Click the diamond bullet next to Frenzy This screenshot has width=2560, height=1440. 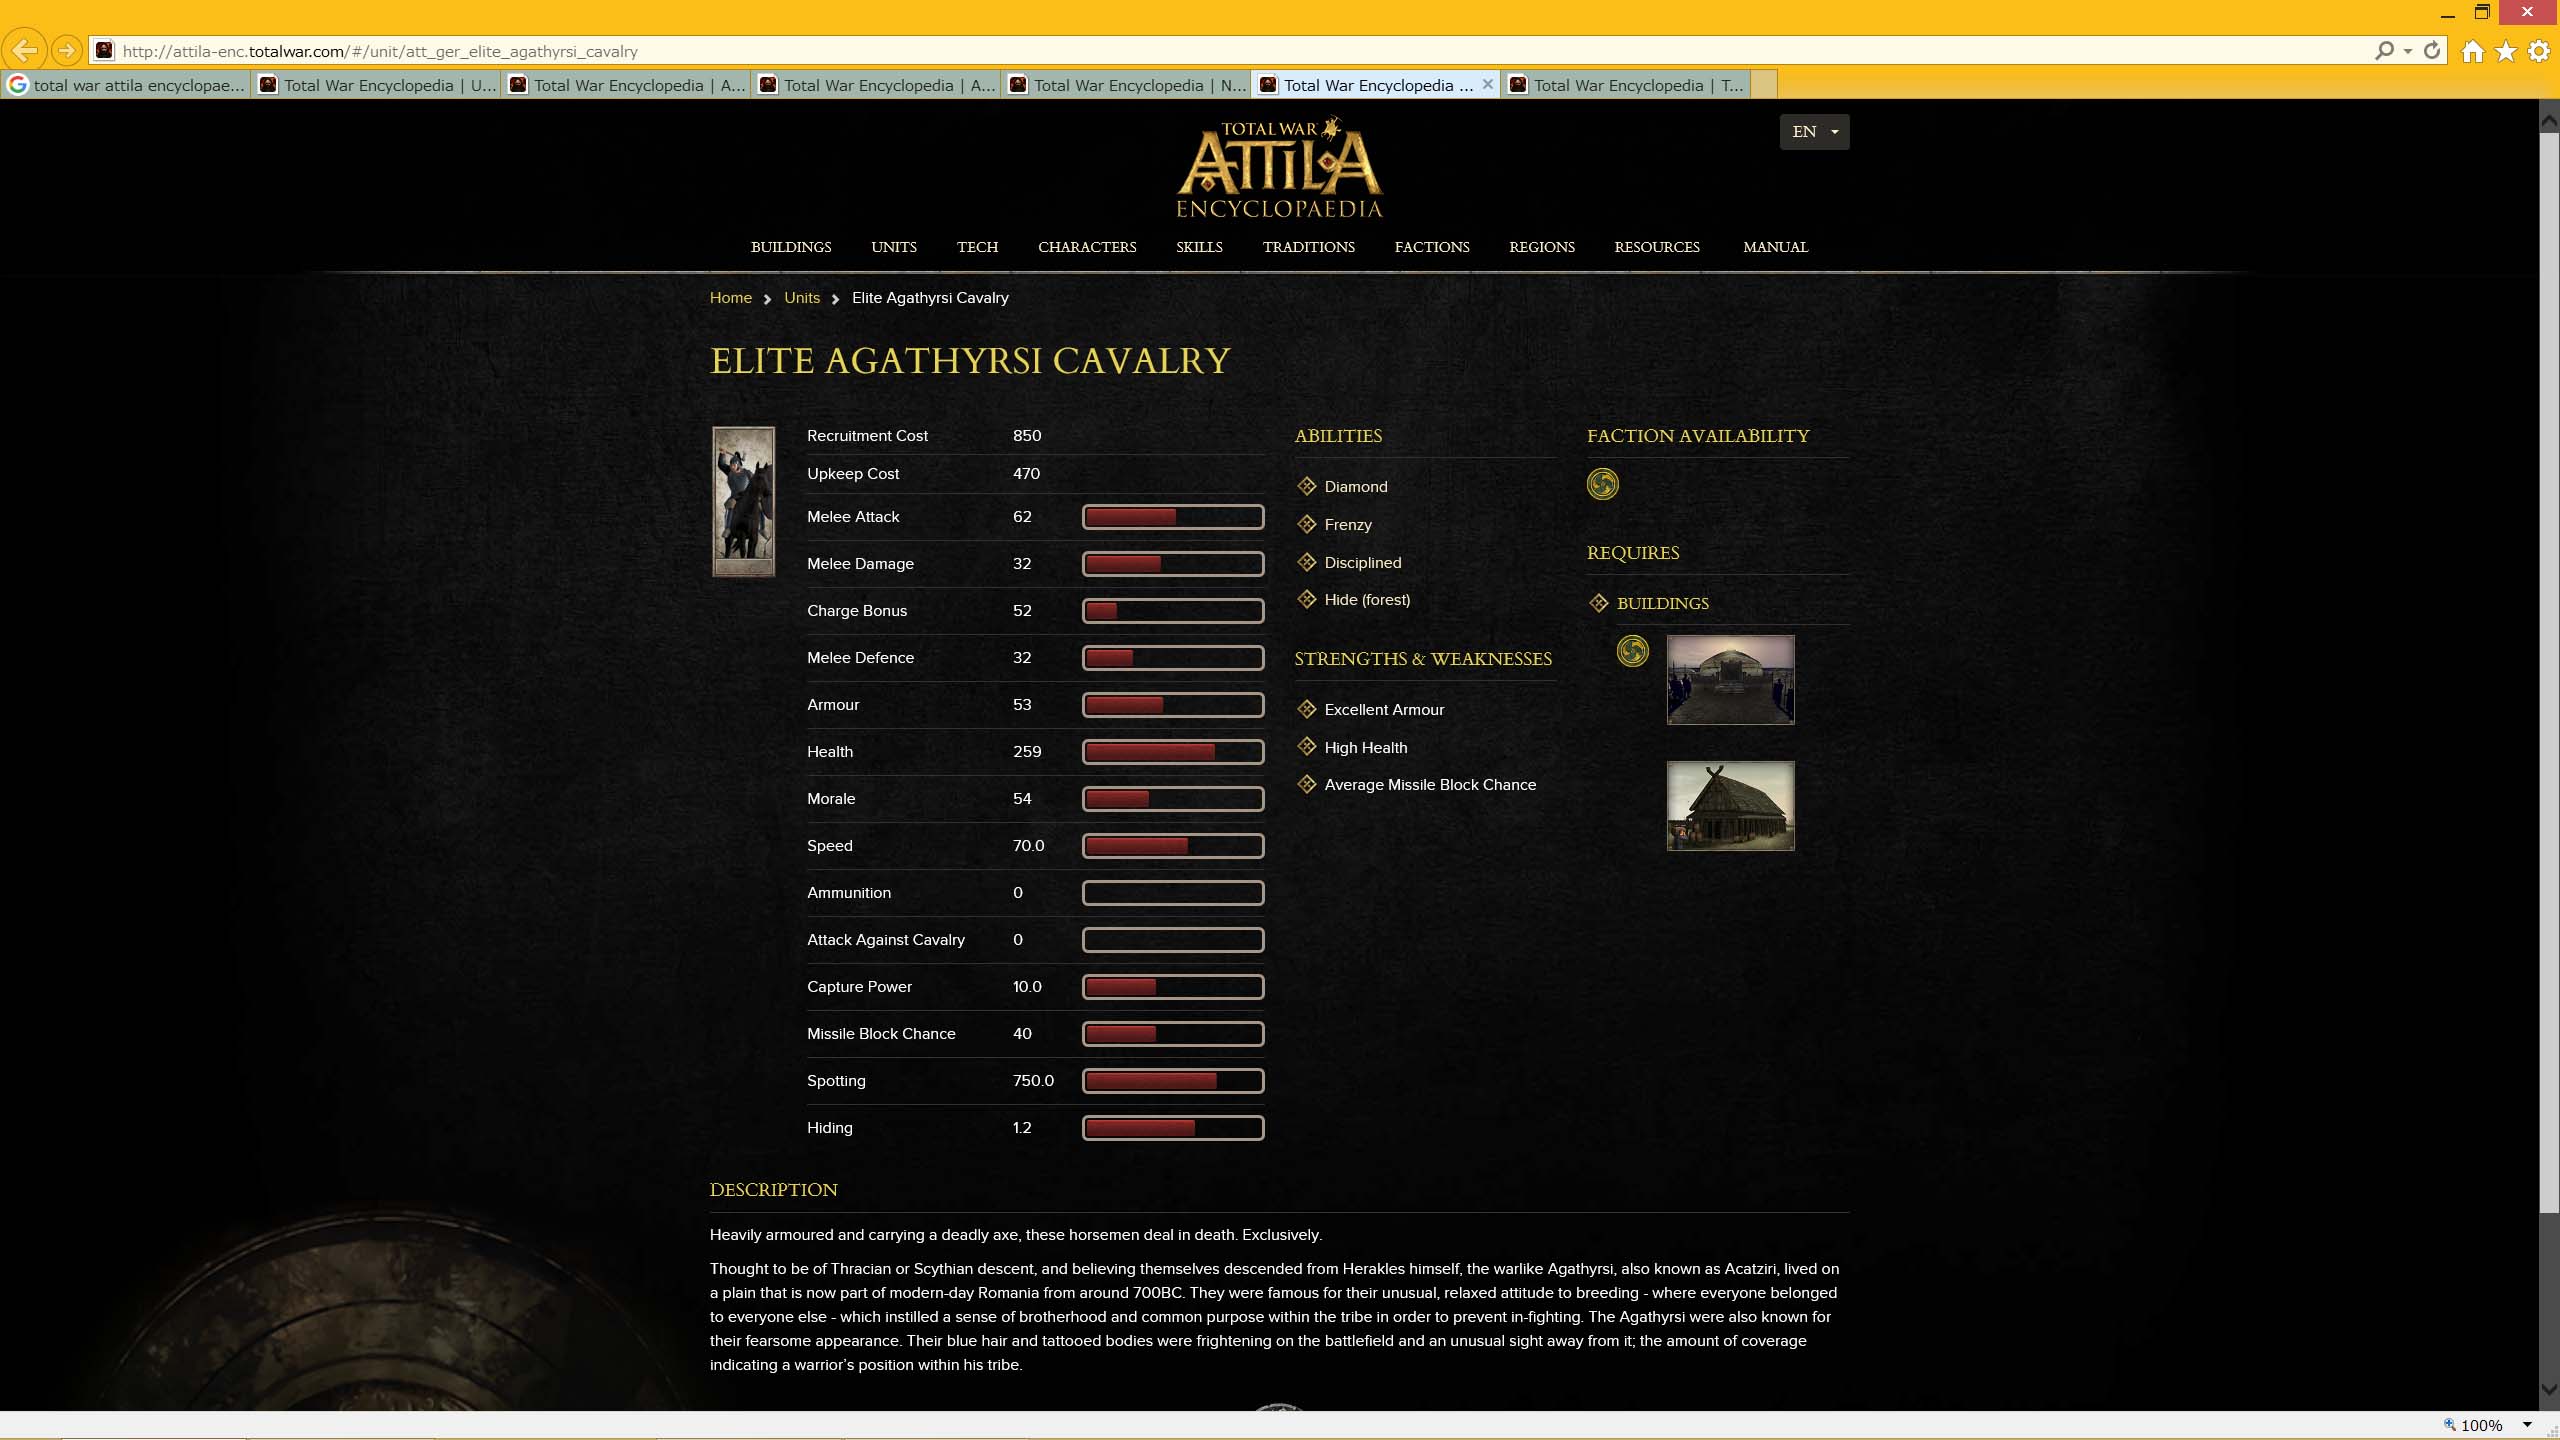click(x=1306, y=524)
